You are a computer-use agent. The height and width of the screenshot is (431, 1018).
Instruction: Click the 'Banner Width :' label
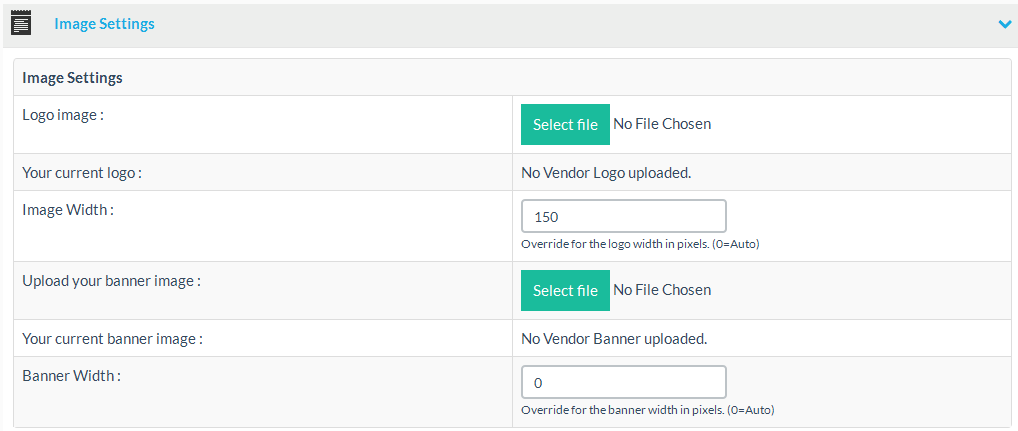71,376
